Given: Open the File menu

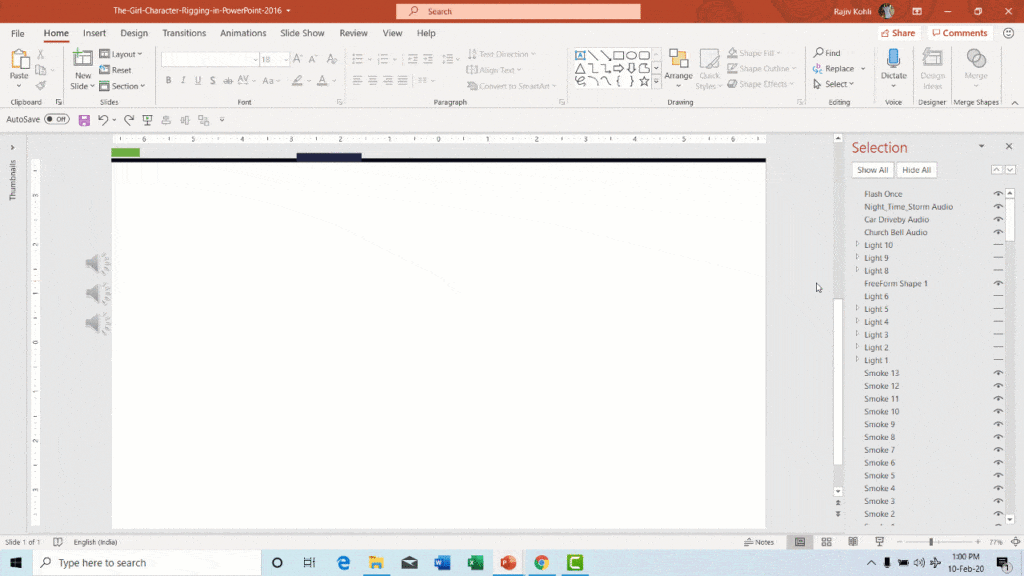Looking at the screenshot, I should 17,33.
